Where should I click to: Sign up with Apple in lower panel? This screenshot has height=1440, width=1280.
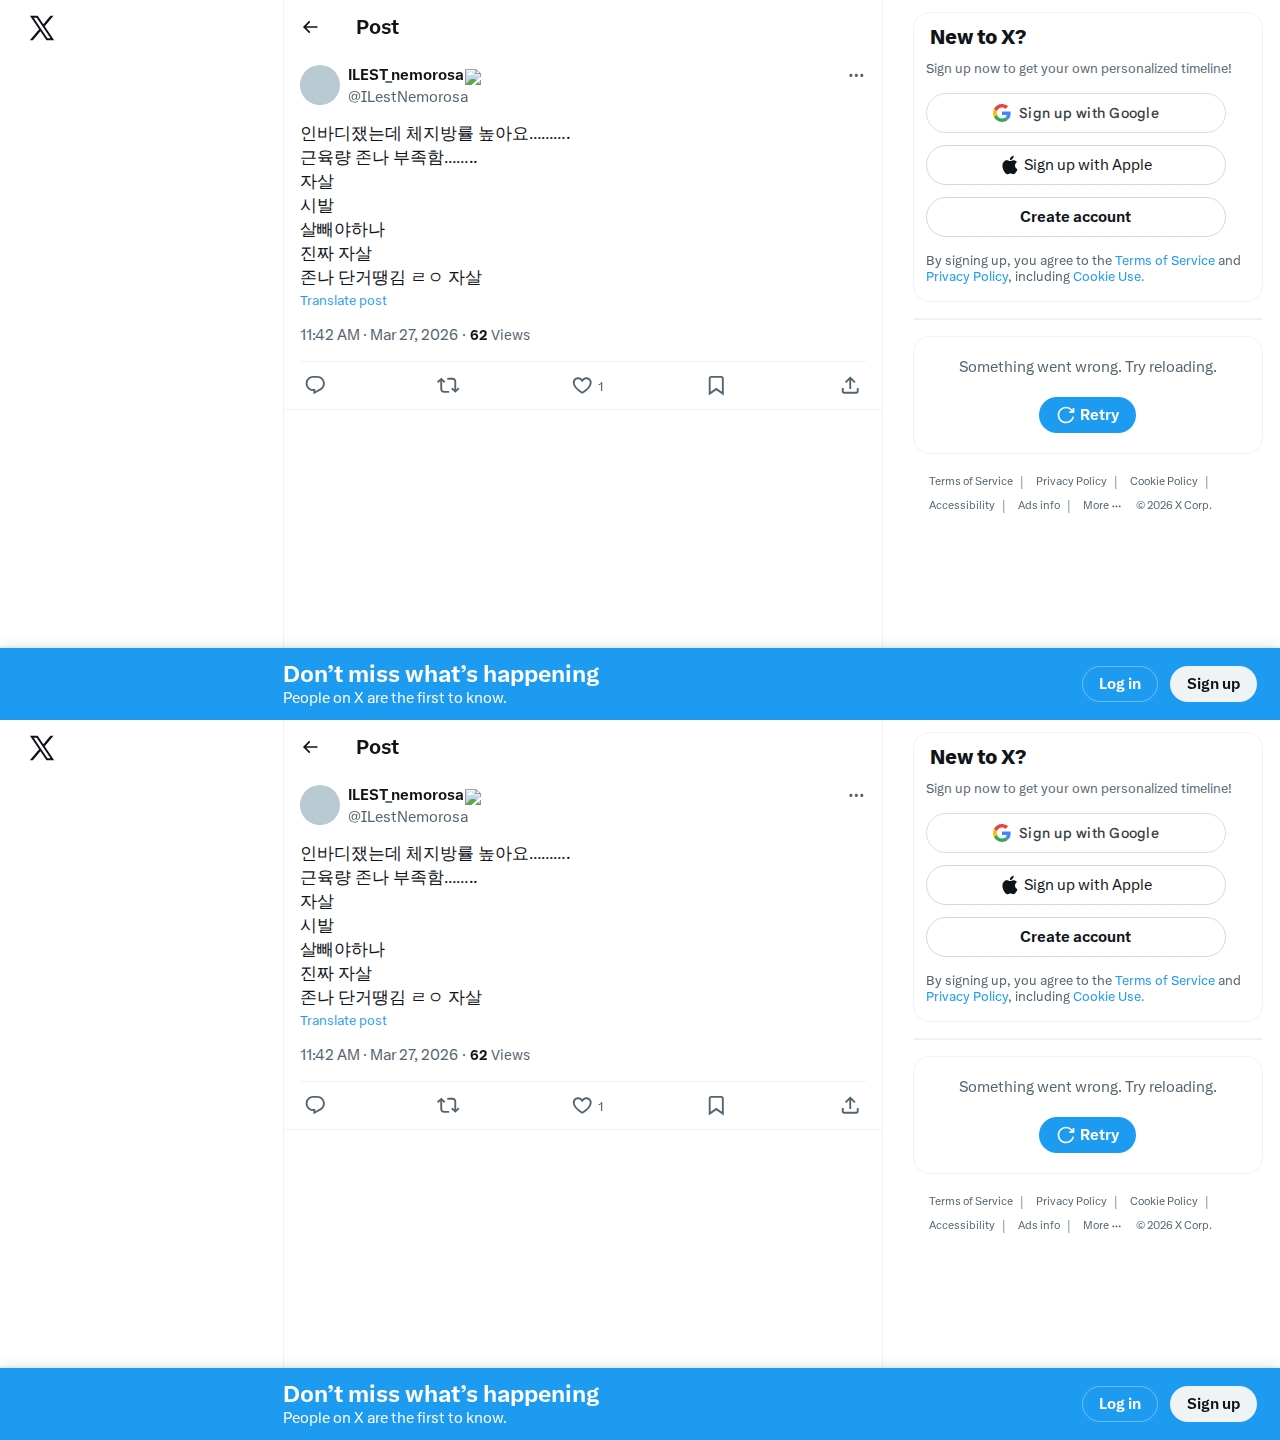[x=1076, y=885]
